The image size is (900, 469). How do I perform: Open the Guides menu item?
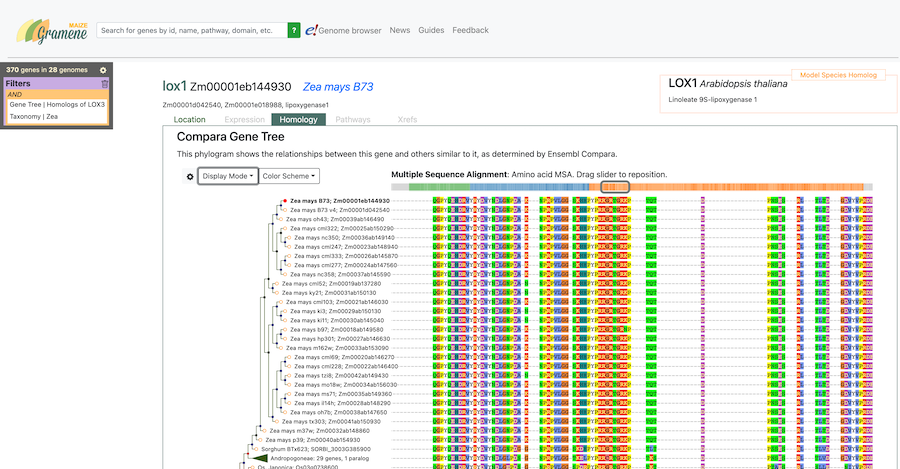coord(431,31)
